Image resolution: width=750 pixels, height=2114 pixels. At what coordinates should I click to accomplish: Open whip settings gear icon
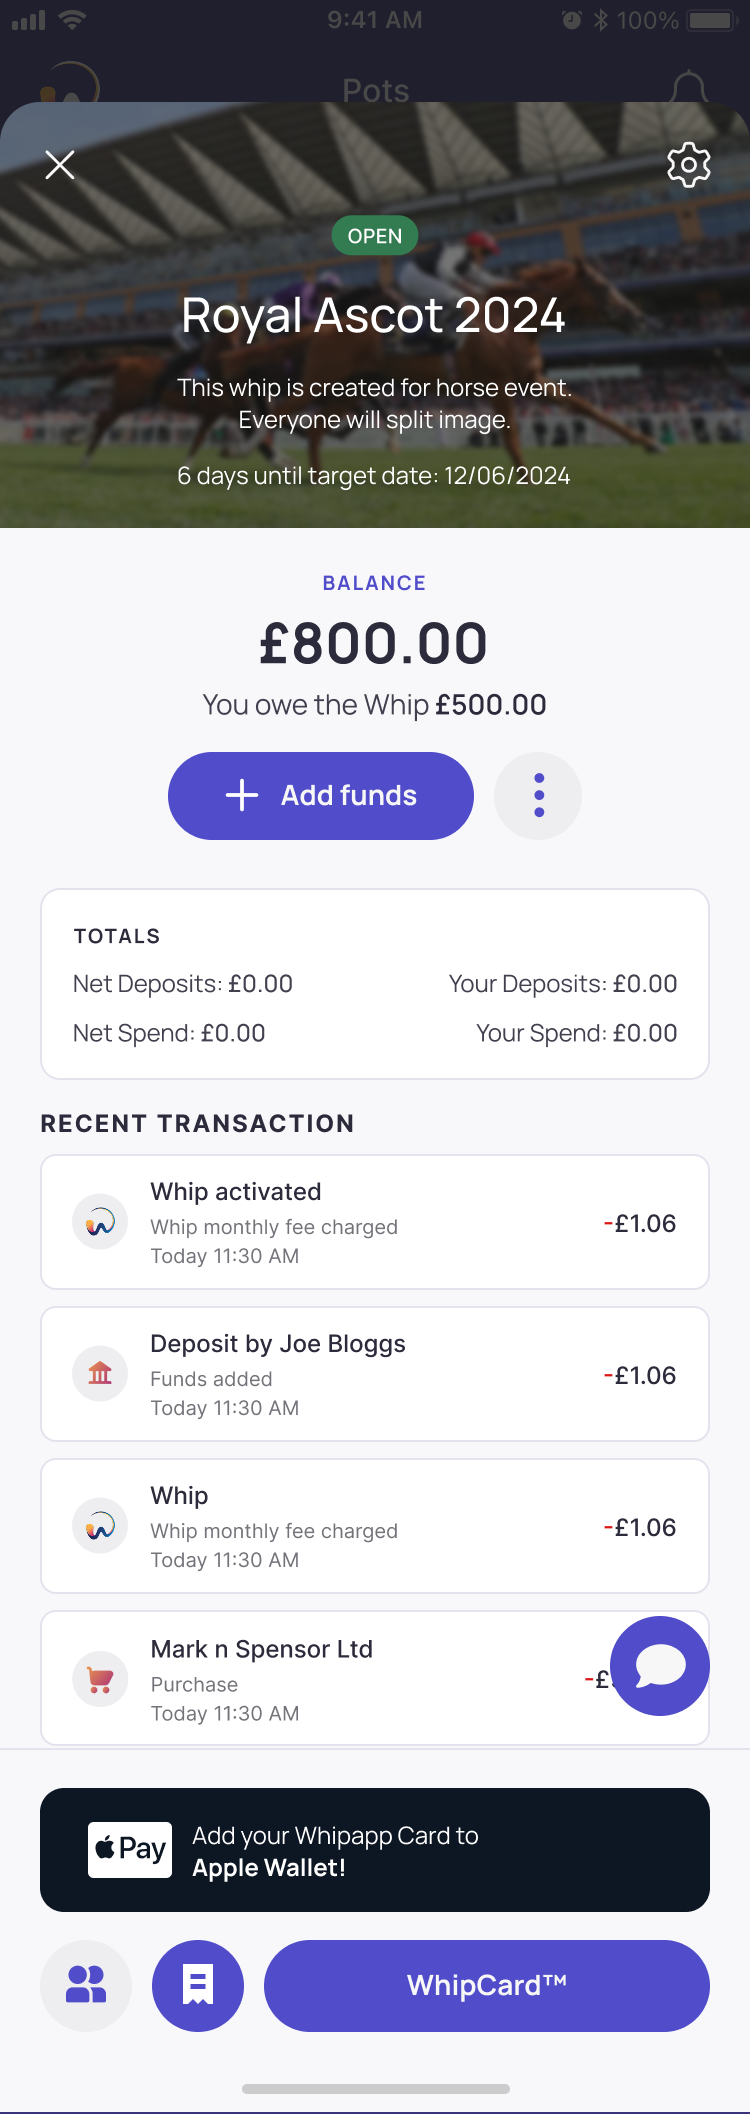click(x=688, y=165)
